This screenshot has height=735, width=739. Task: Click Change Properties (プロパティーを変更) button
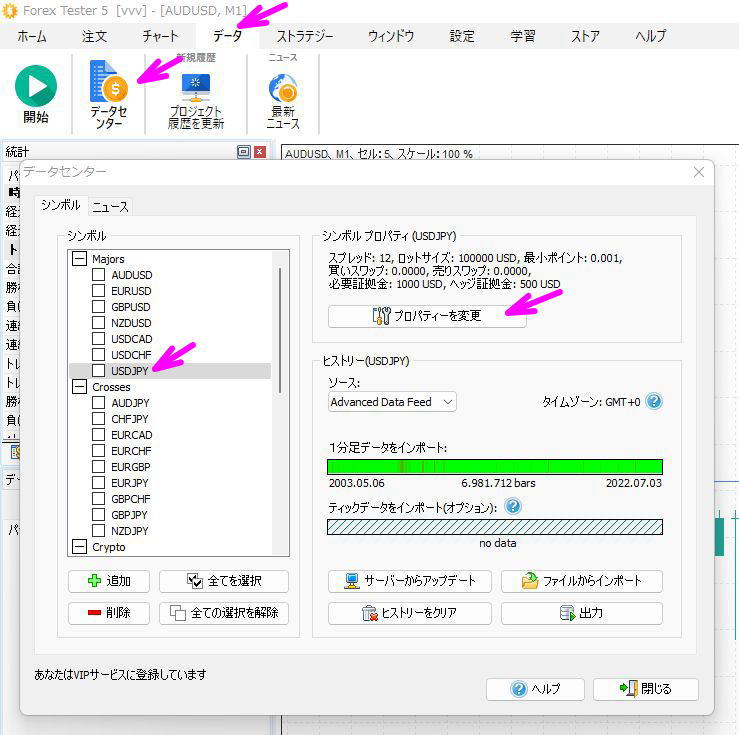pyautogui.click(x=427, y=315)
